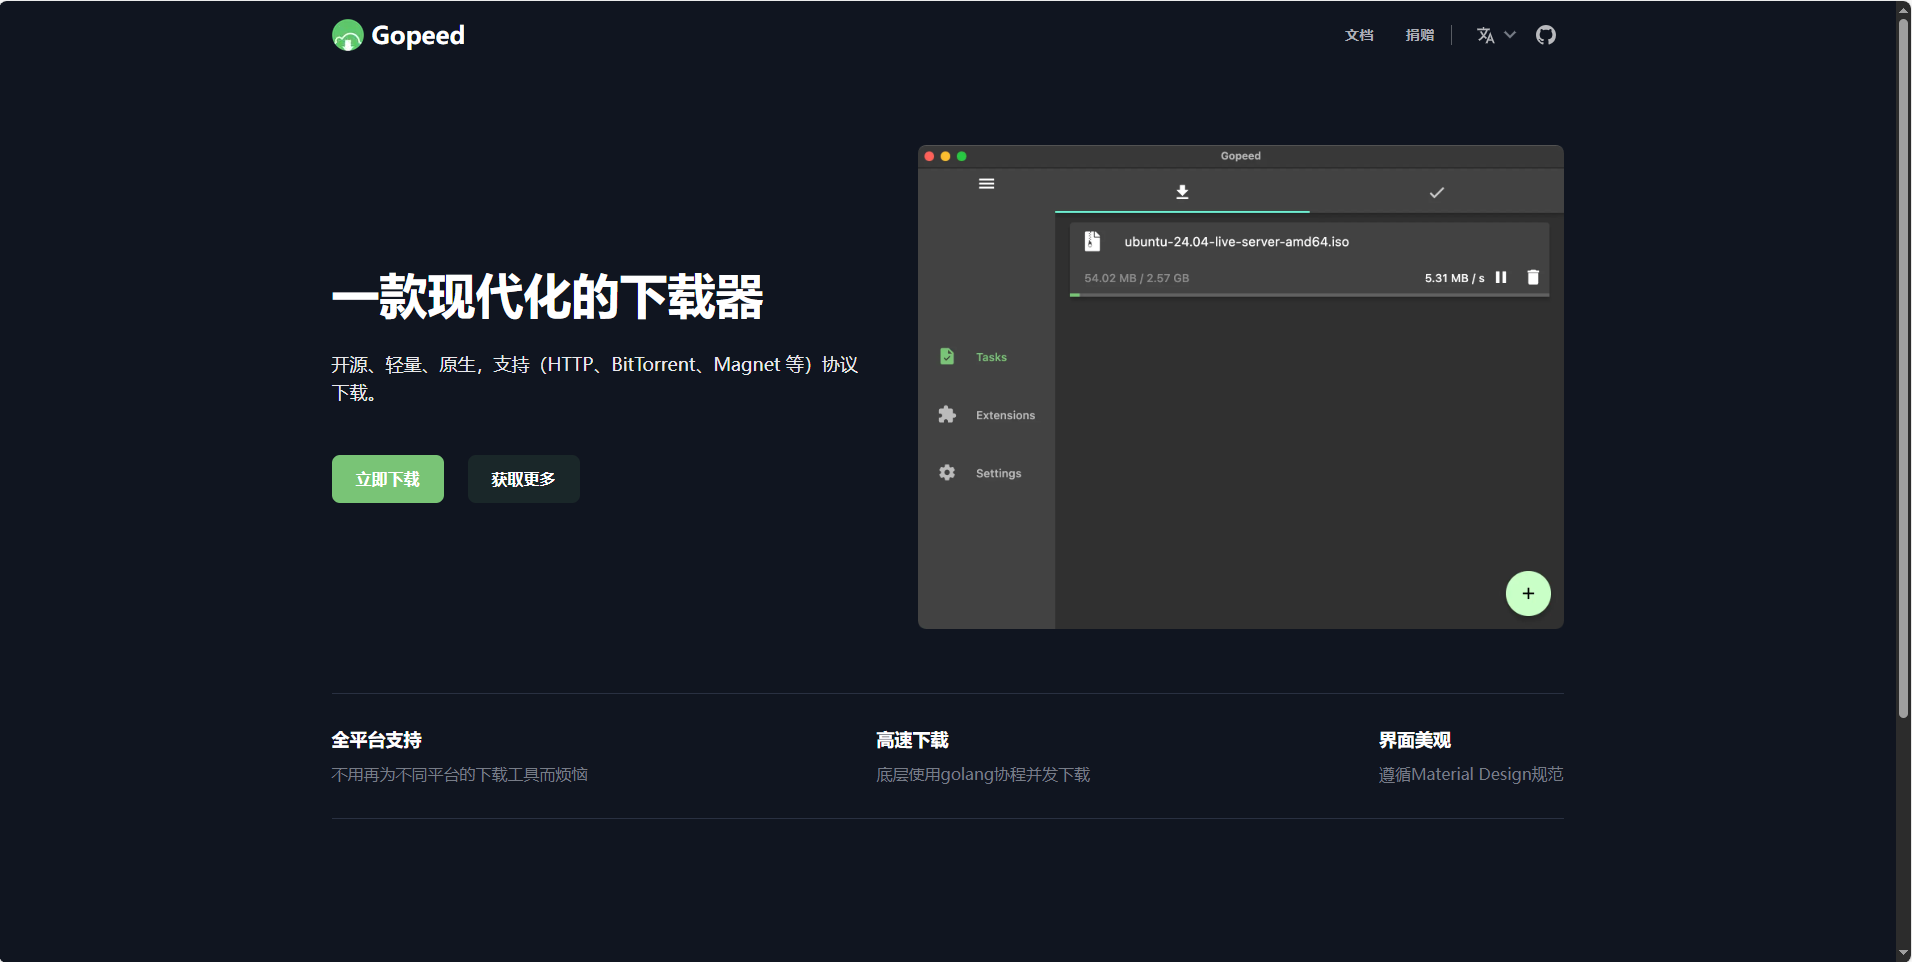Toggle the yellow minimize traffic light
Viewport: 1912px width, 962px height.
944,156
